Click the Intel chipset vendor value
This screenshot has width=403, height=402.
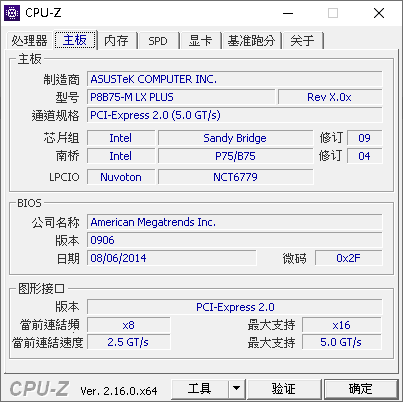121,138
